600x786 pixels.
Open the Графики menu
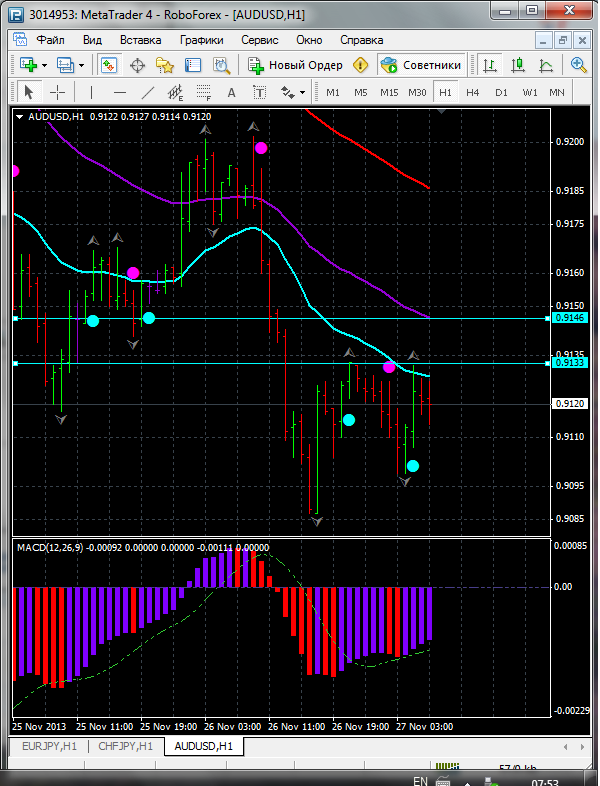202,40
